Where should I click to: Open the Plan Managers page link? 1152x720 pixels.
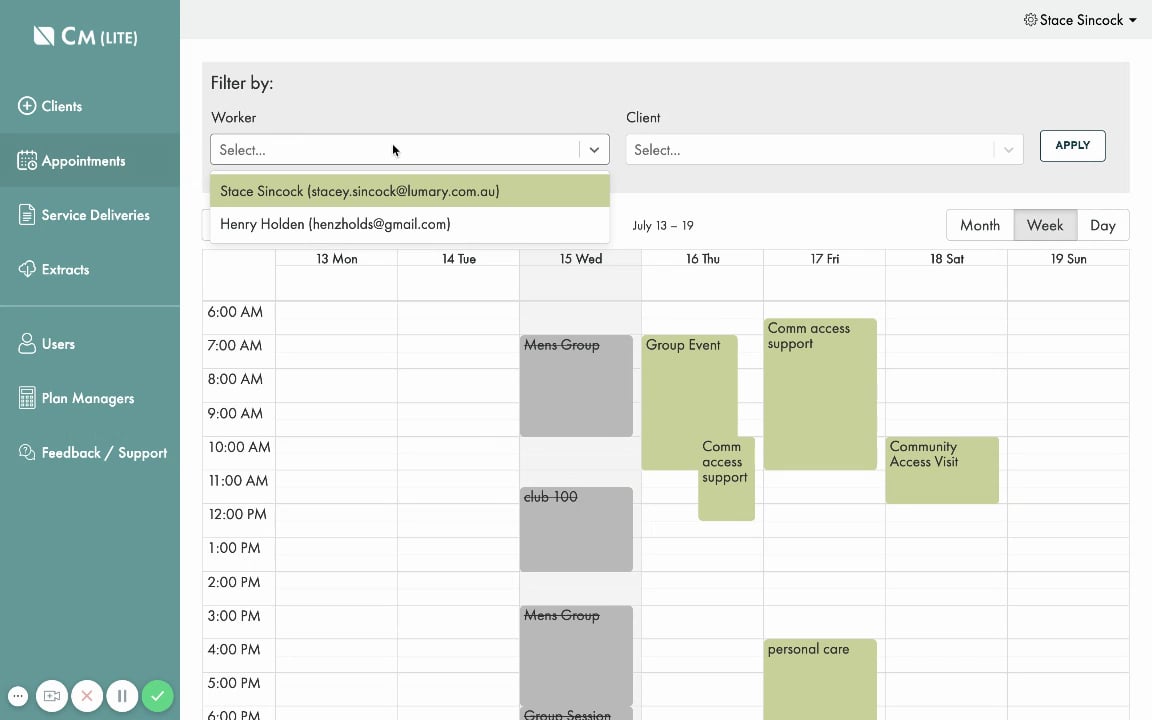point(87,397)
